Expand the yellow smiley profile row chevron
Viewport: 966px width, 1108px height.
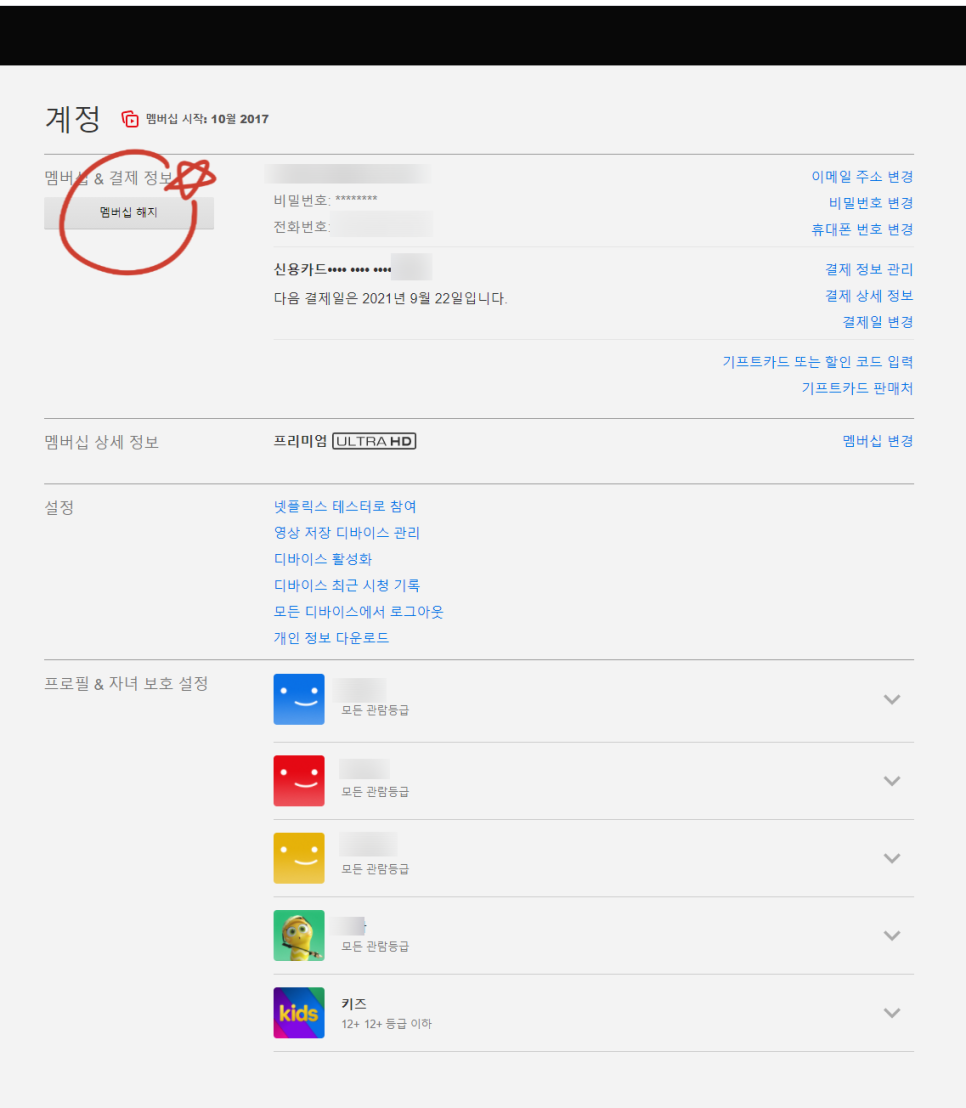tap(892, 859)
